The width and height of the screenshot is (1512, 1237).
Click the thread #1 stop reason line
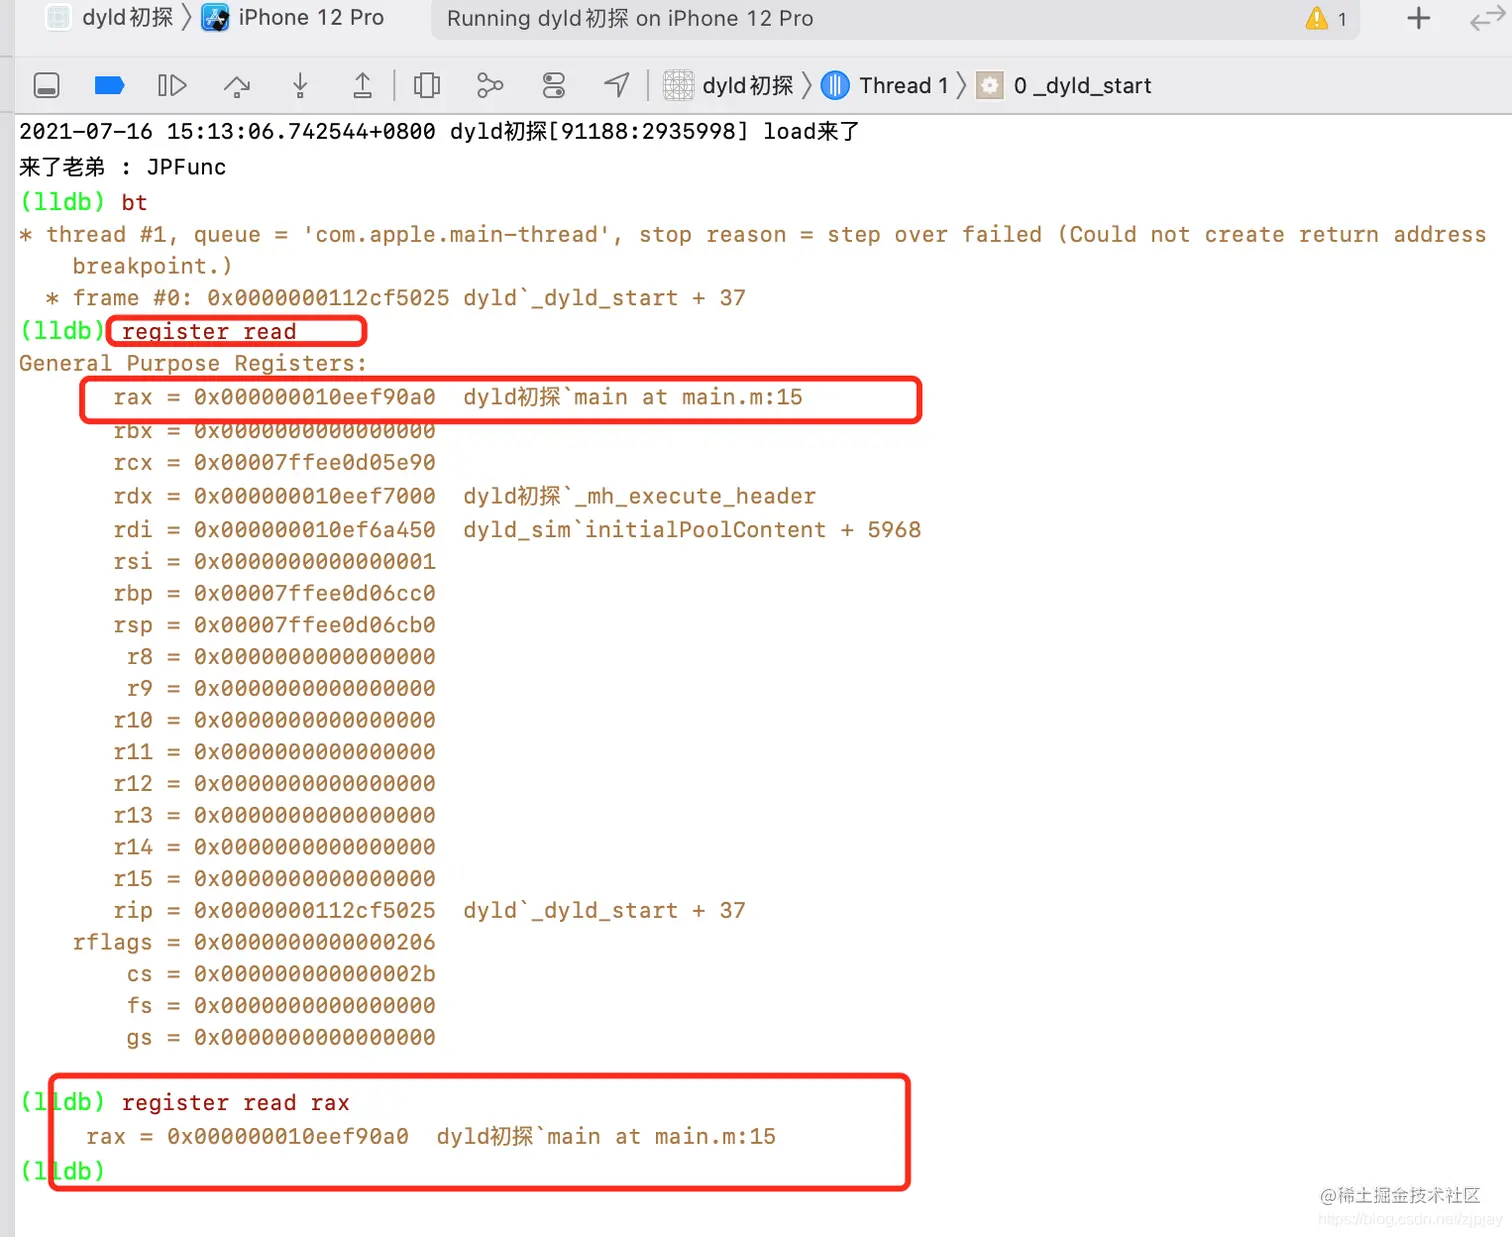[x=753, y=250]
